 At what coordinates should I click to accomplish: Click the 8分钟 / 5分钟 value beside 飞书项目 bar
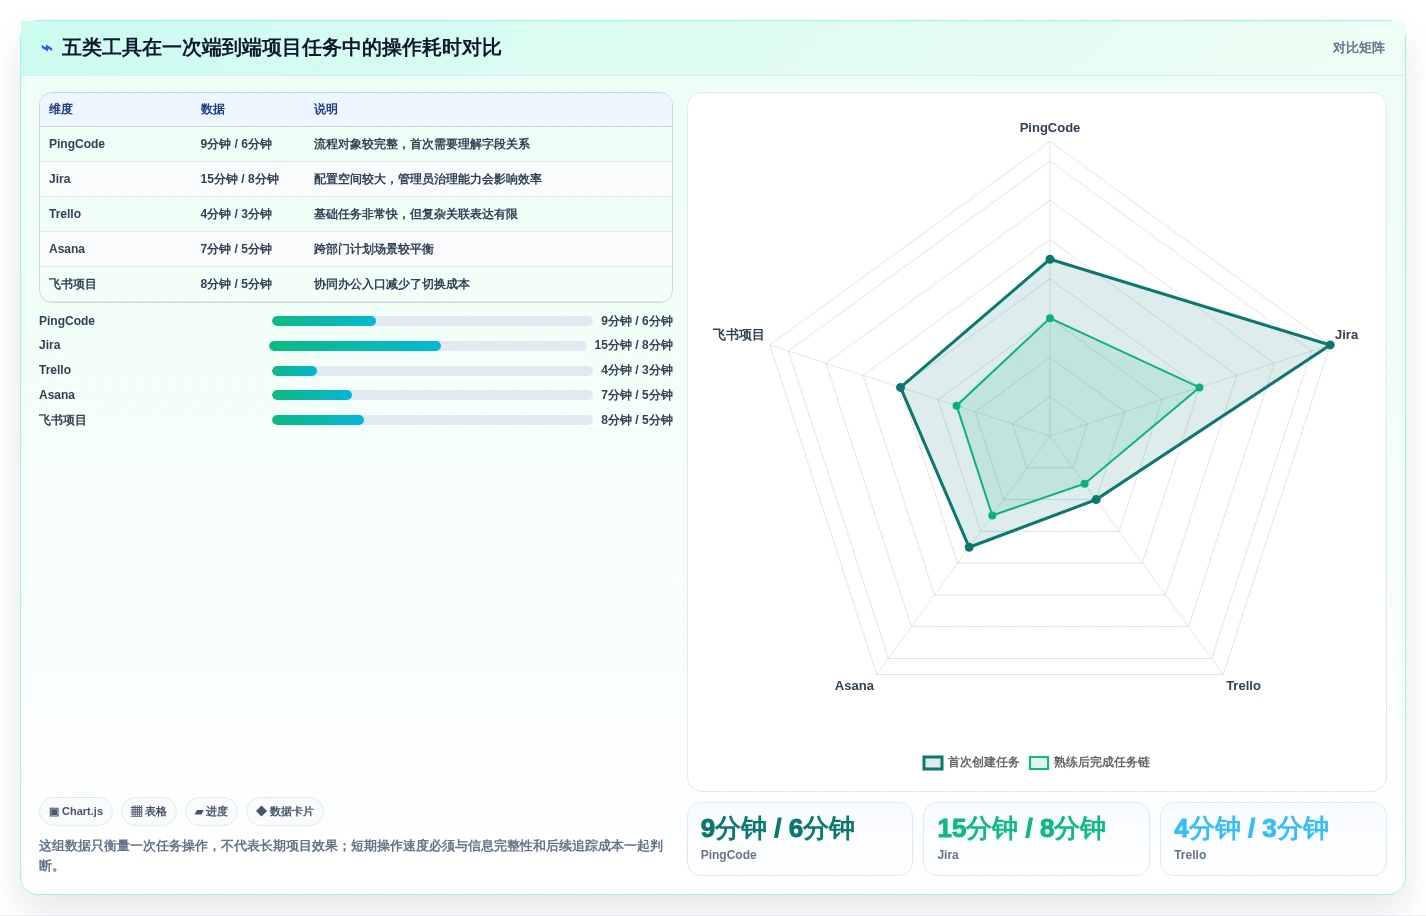(637, 420)
